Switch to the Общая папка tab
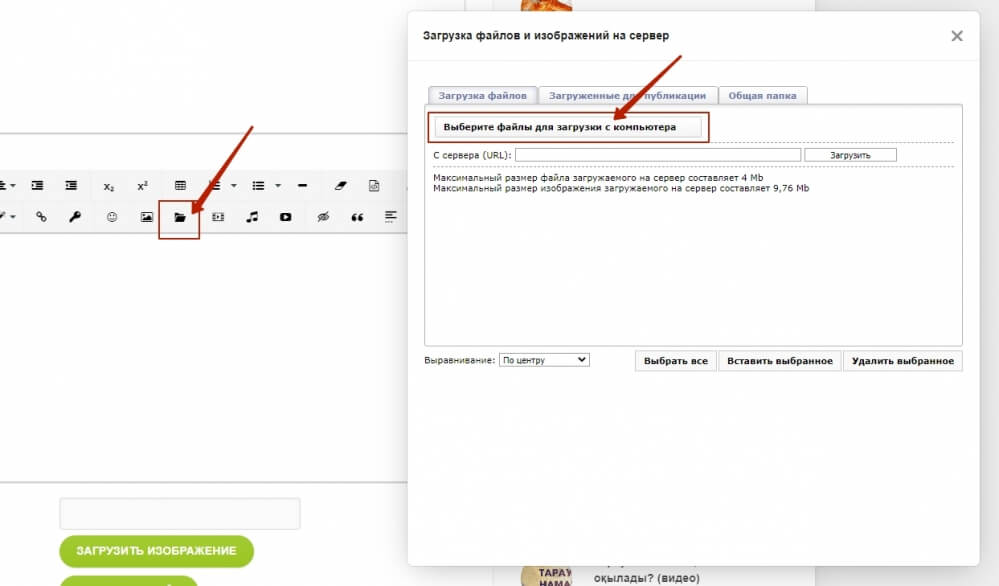The width and height of the screenshot is (999, 586). 762,95
